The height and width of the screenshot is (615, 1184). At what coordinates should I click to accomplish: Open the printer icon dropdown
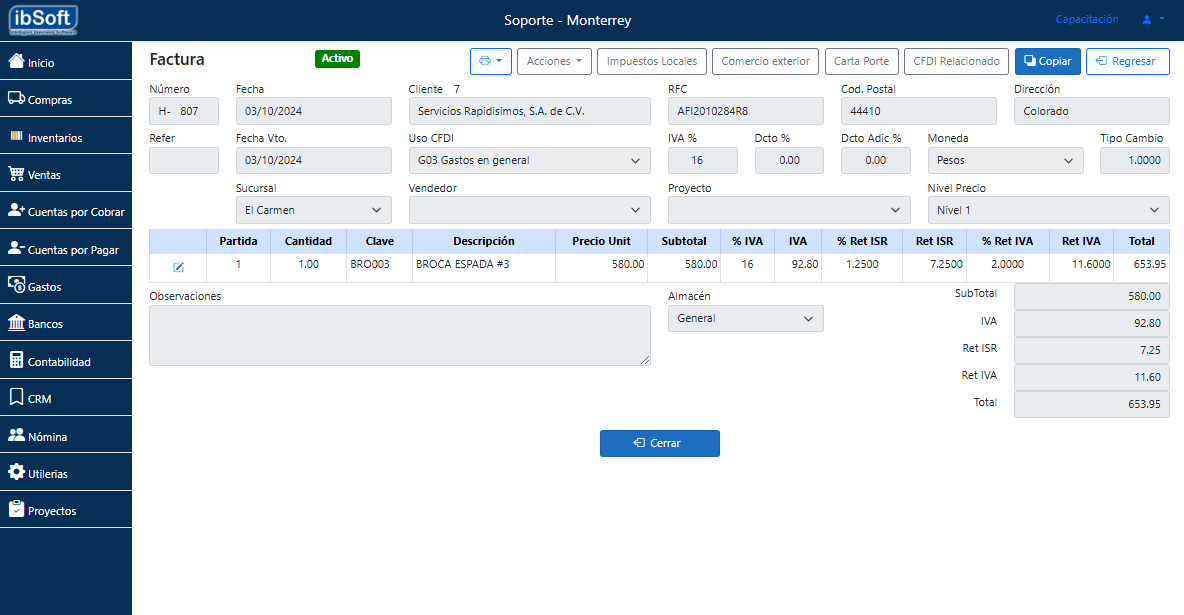click(490, 61)
